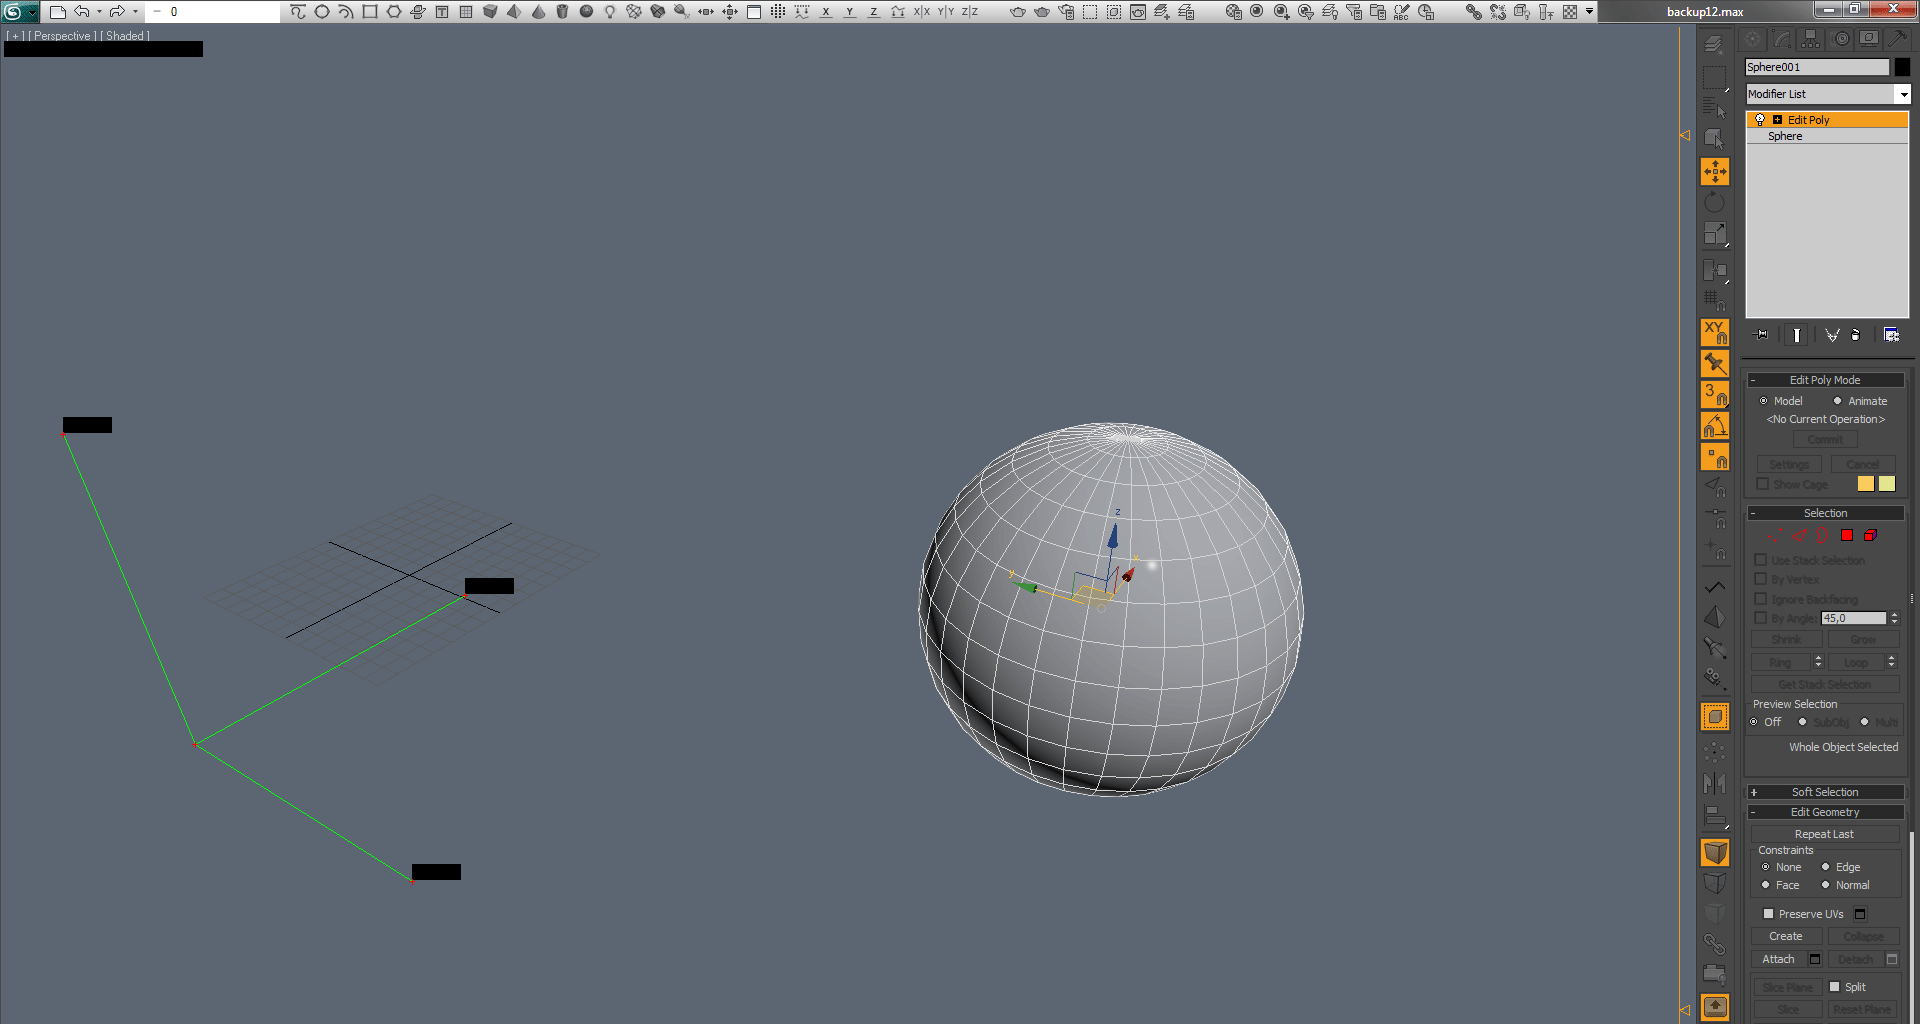Open the Hierarchy command panel tab
The image size is (1920, 1024).
pos(1811,39)
